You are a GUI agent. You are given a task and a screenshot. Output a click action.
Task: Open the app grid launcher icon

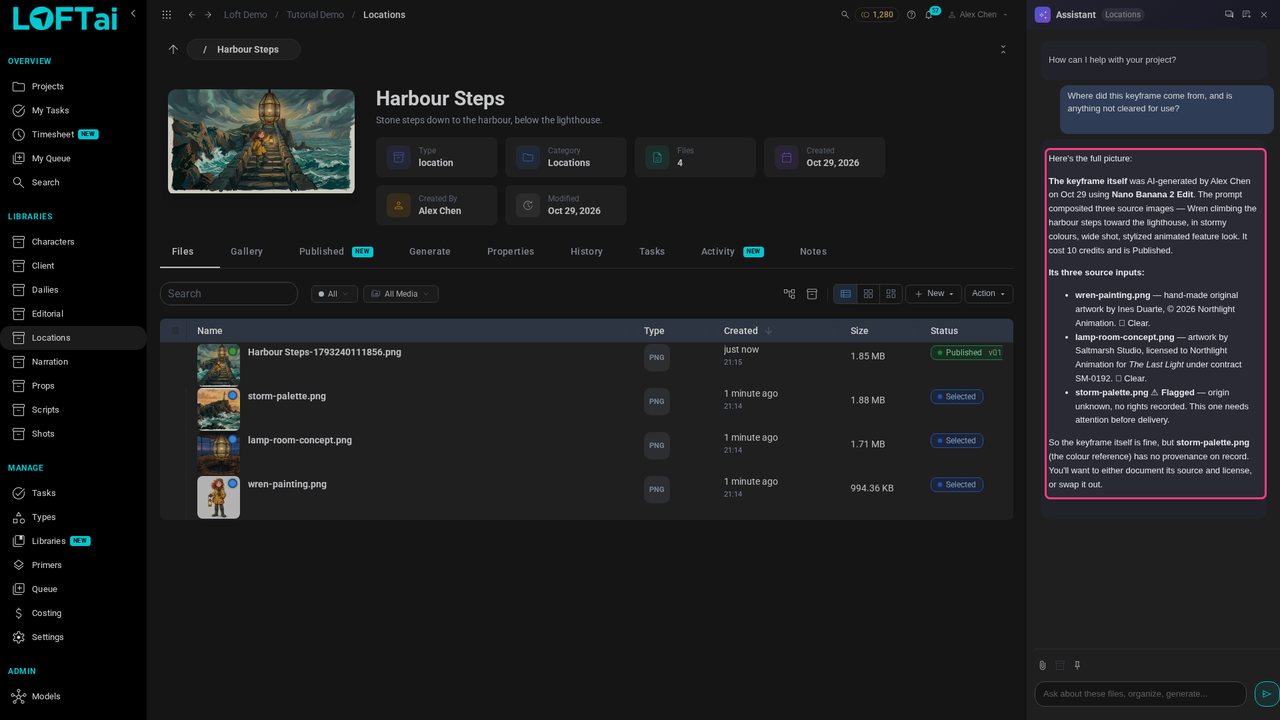[166, 15]
